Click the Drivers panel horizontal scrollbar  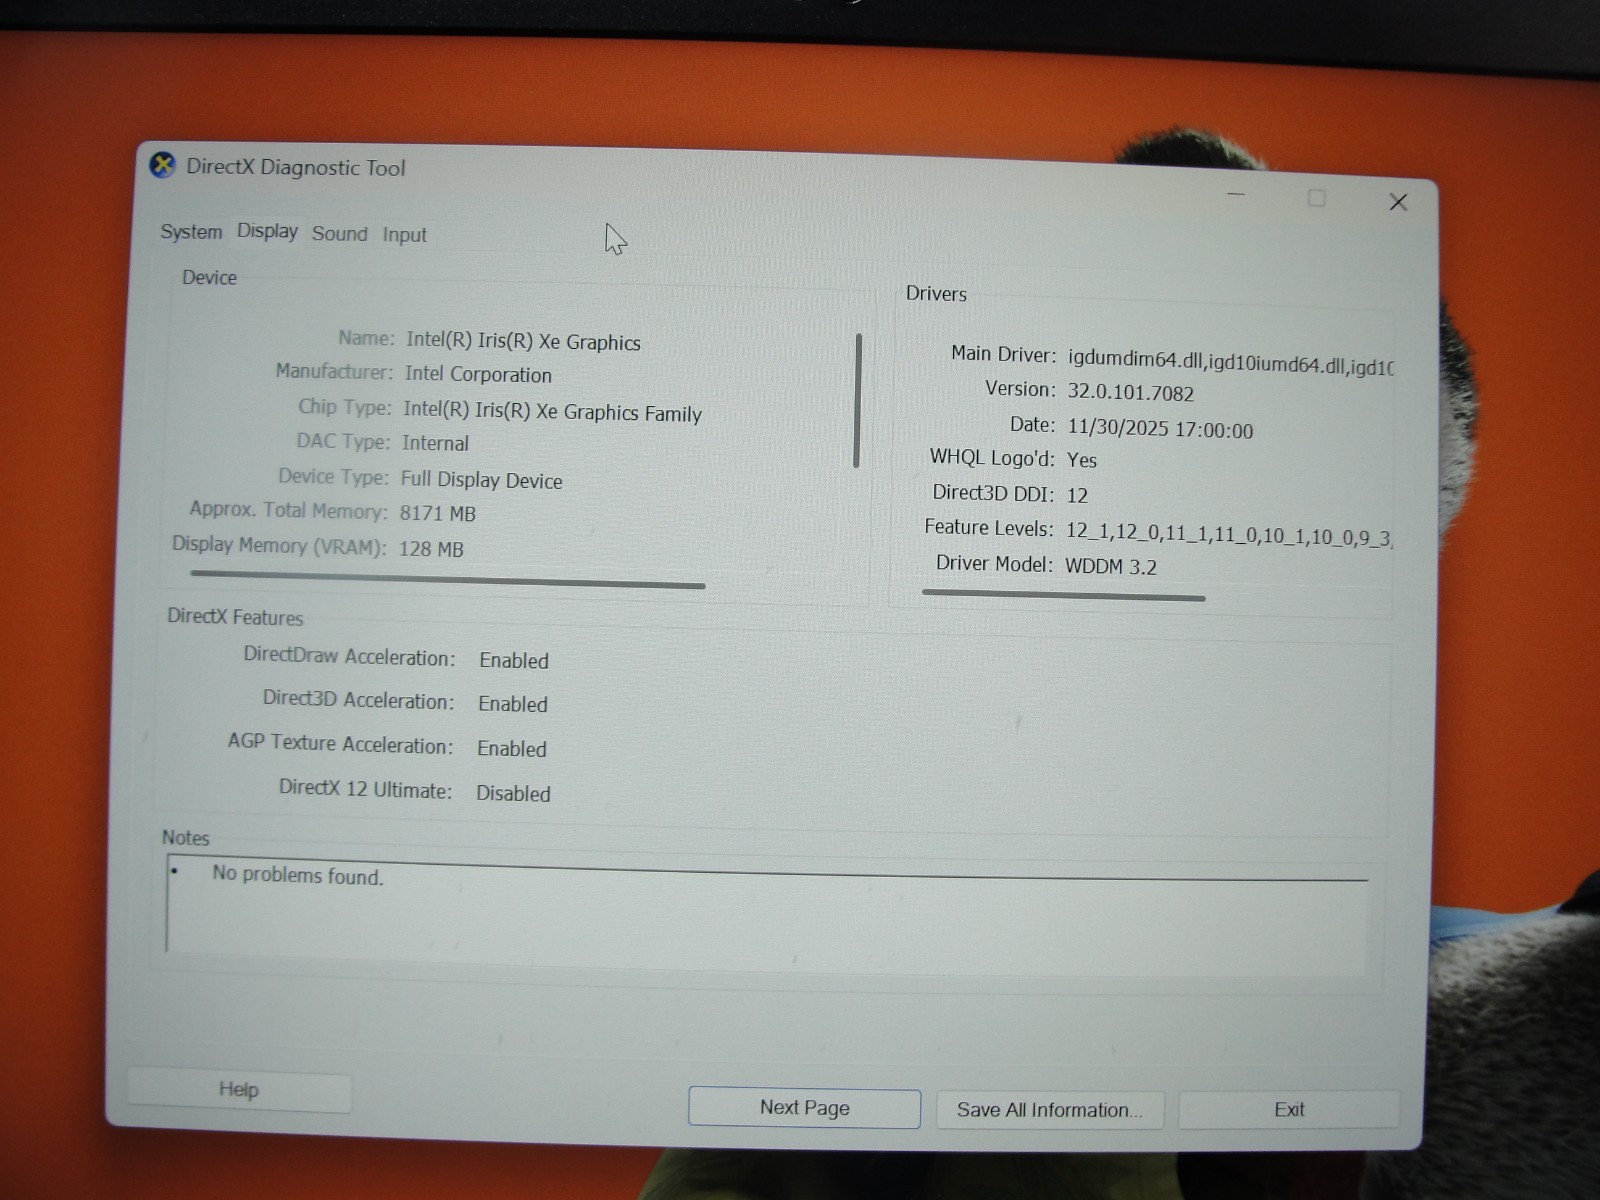pos(1063,595)
